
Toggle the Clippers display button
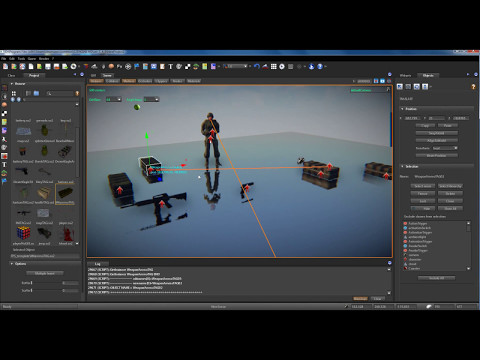click(161, 81)
